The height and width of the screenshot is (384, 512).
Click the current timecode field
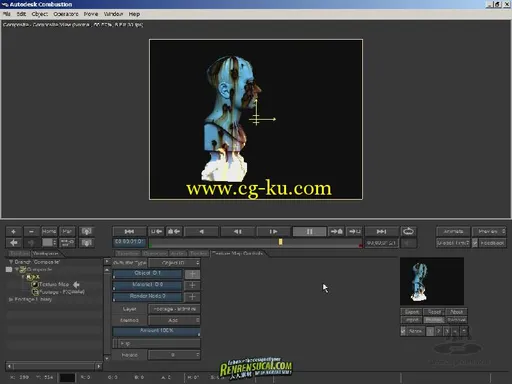click(129, 242)
